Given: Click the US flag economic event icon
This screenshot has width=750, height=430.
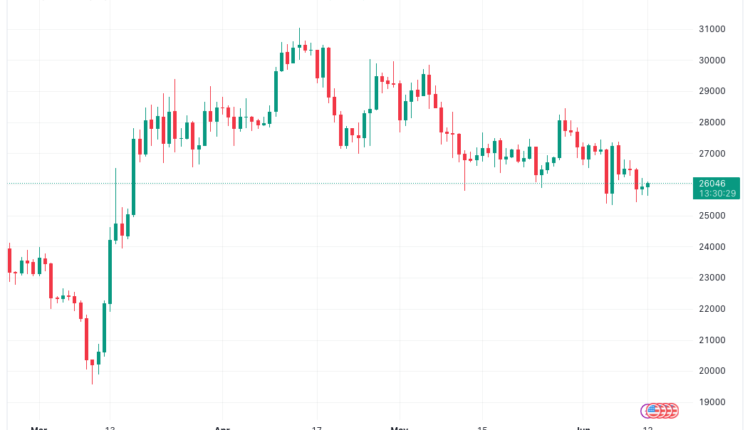Looking at the screenshot, I should point(651,410).
